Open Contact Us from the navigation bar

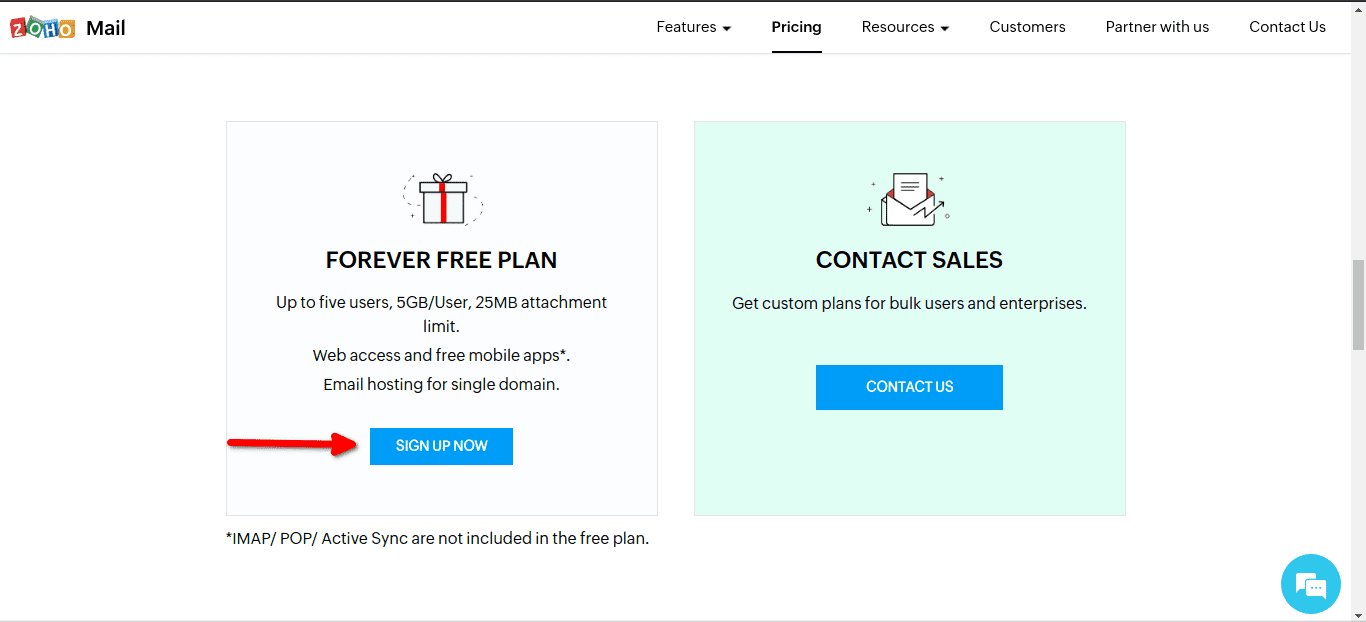pyautogui.click(x=1287, y=27)
